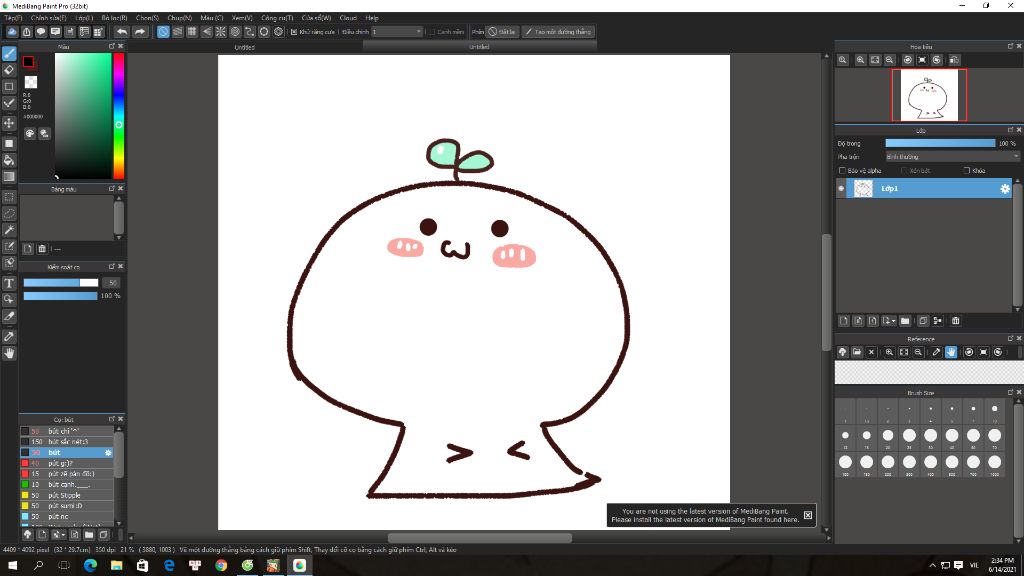Click the canvas horizontal scrollbar
The height and width of the screenshot is (576, 1024).
(x=480, y=538)
